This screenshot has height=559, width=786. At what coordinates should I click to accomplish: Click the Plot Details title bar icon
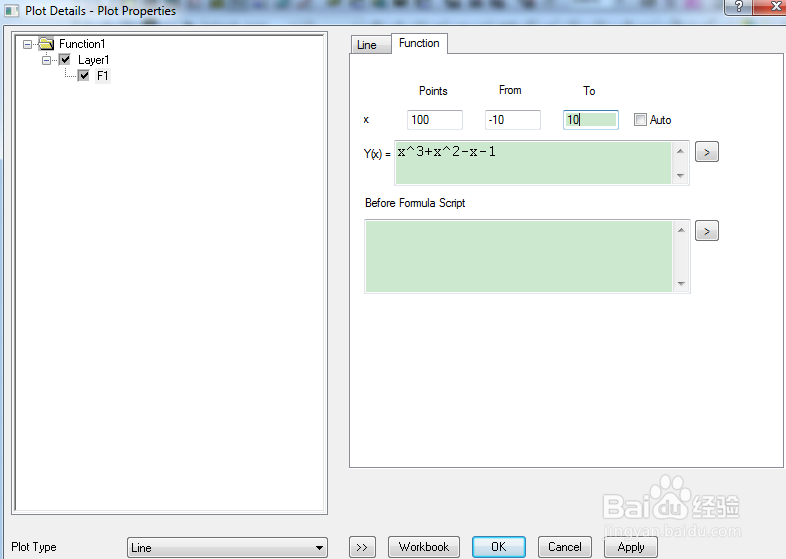point(12,11)
